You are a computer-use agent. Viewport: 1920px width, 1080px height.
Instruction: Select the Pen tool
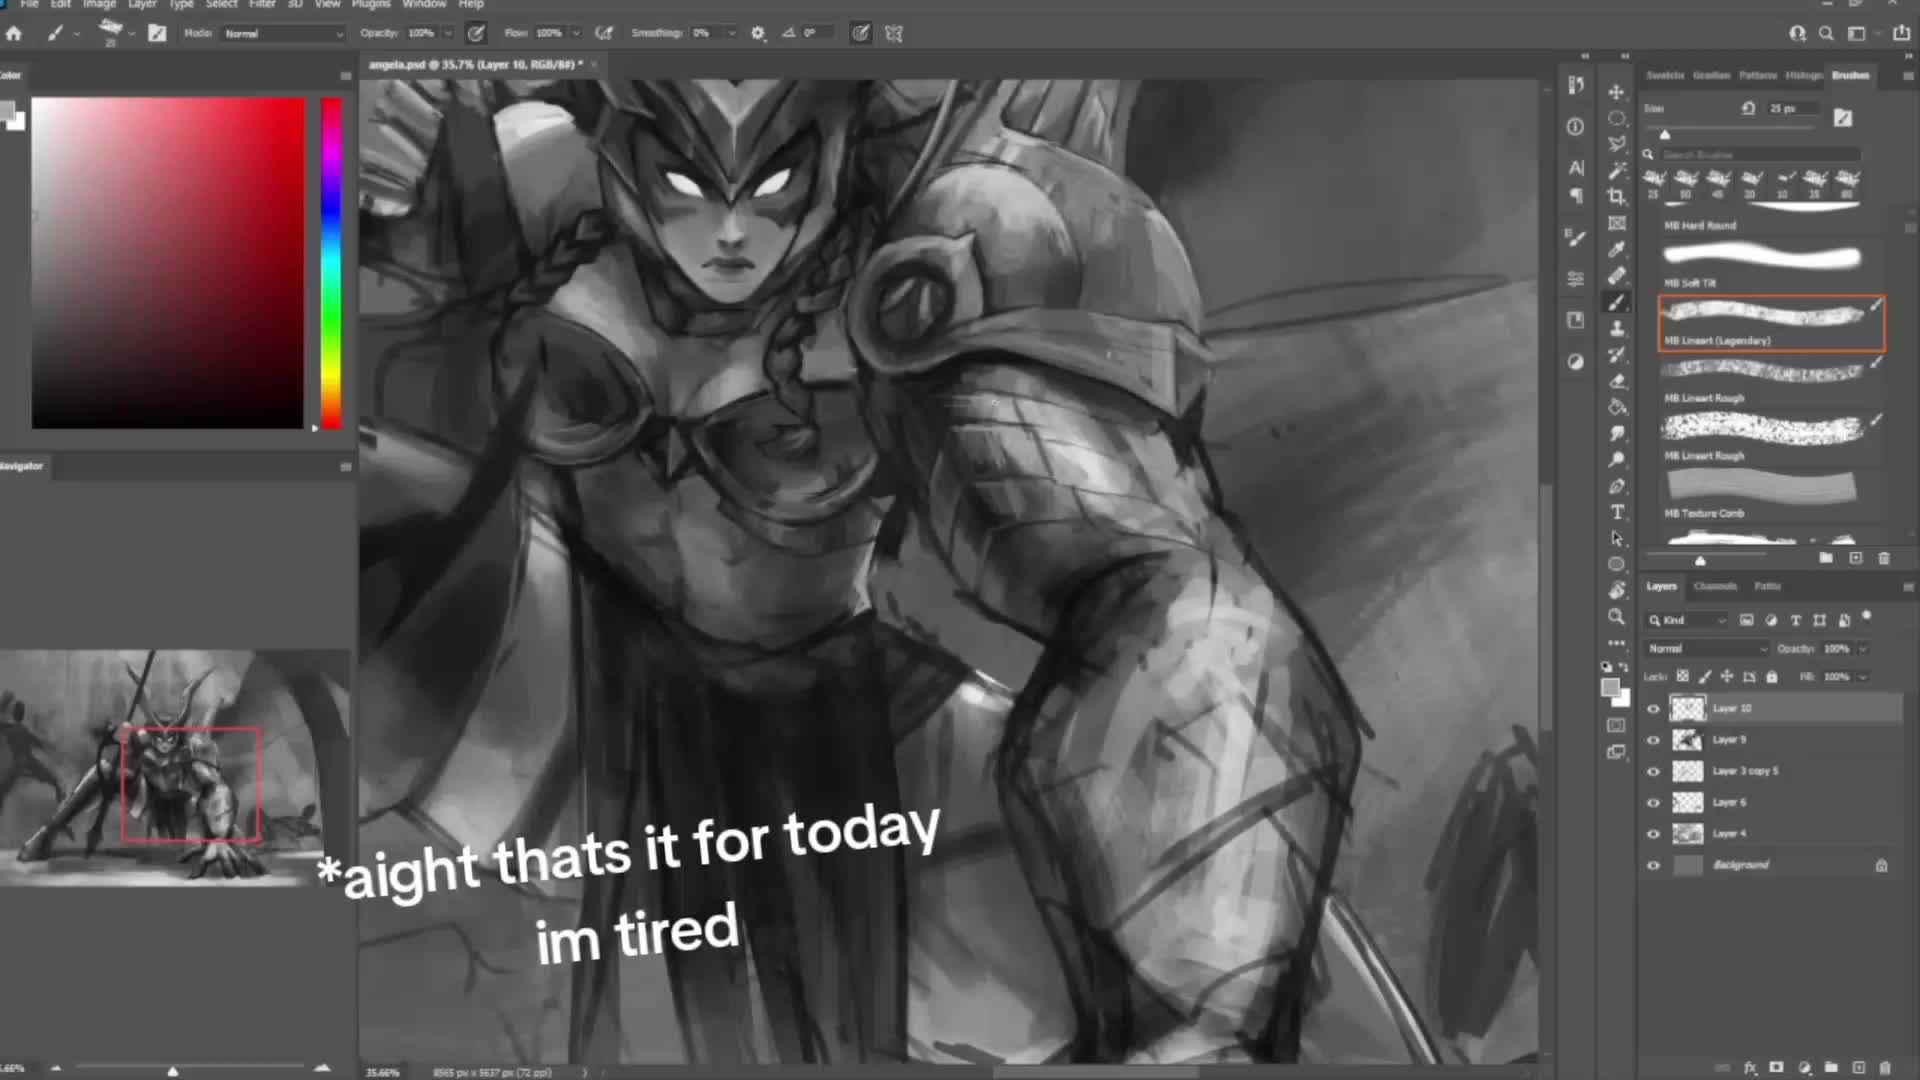point(1616,486)
